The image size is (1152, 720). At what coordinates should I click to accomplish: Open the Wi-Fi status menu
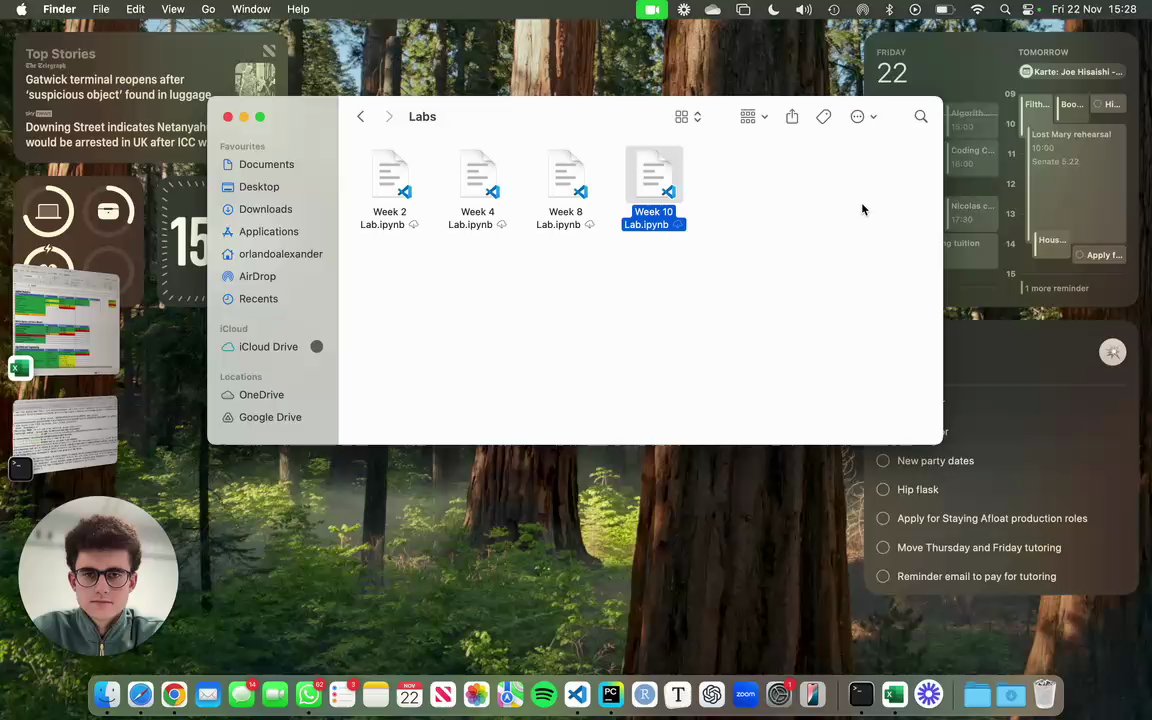pos(977,10)
